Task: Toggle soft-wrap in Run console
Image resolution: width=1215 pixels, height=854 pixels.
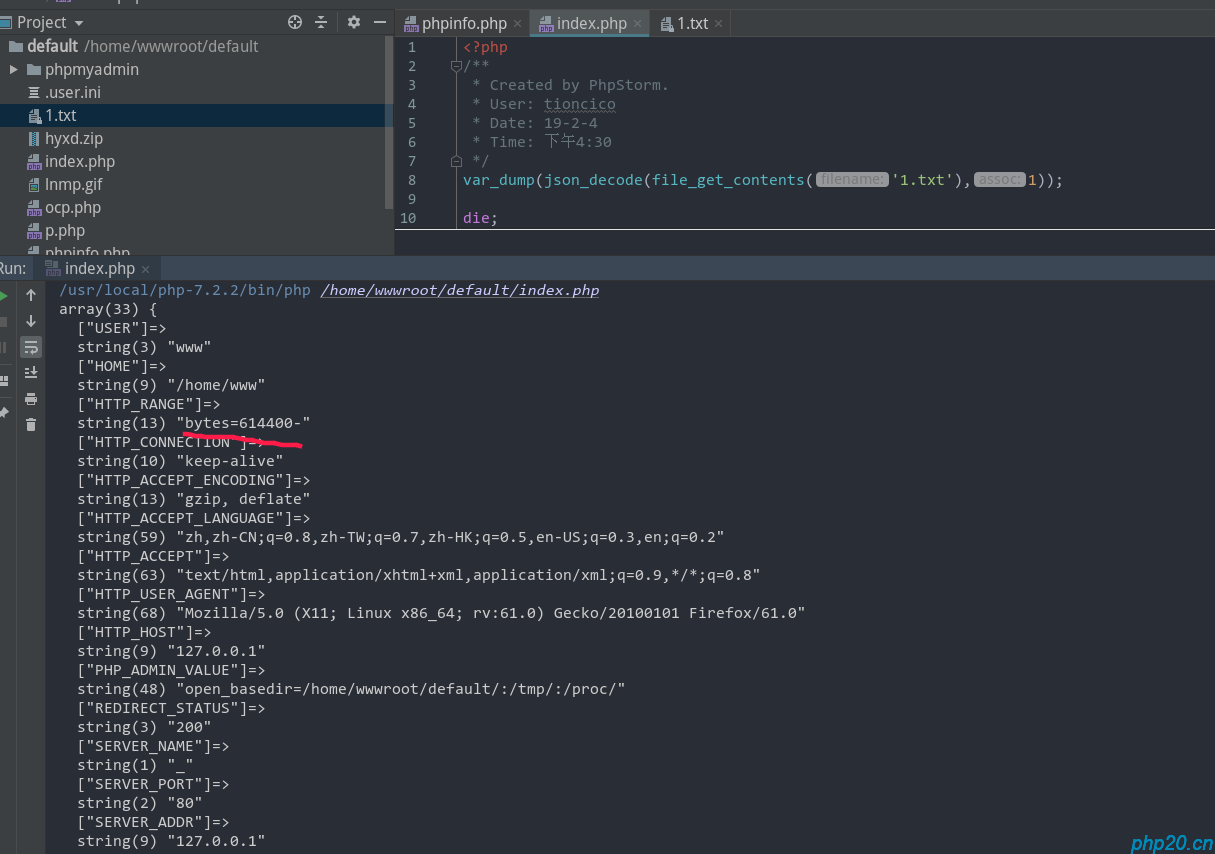Action: click(31, 347)
